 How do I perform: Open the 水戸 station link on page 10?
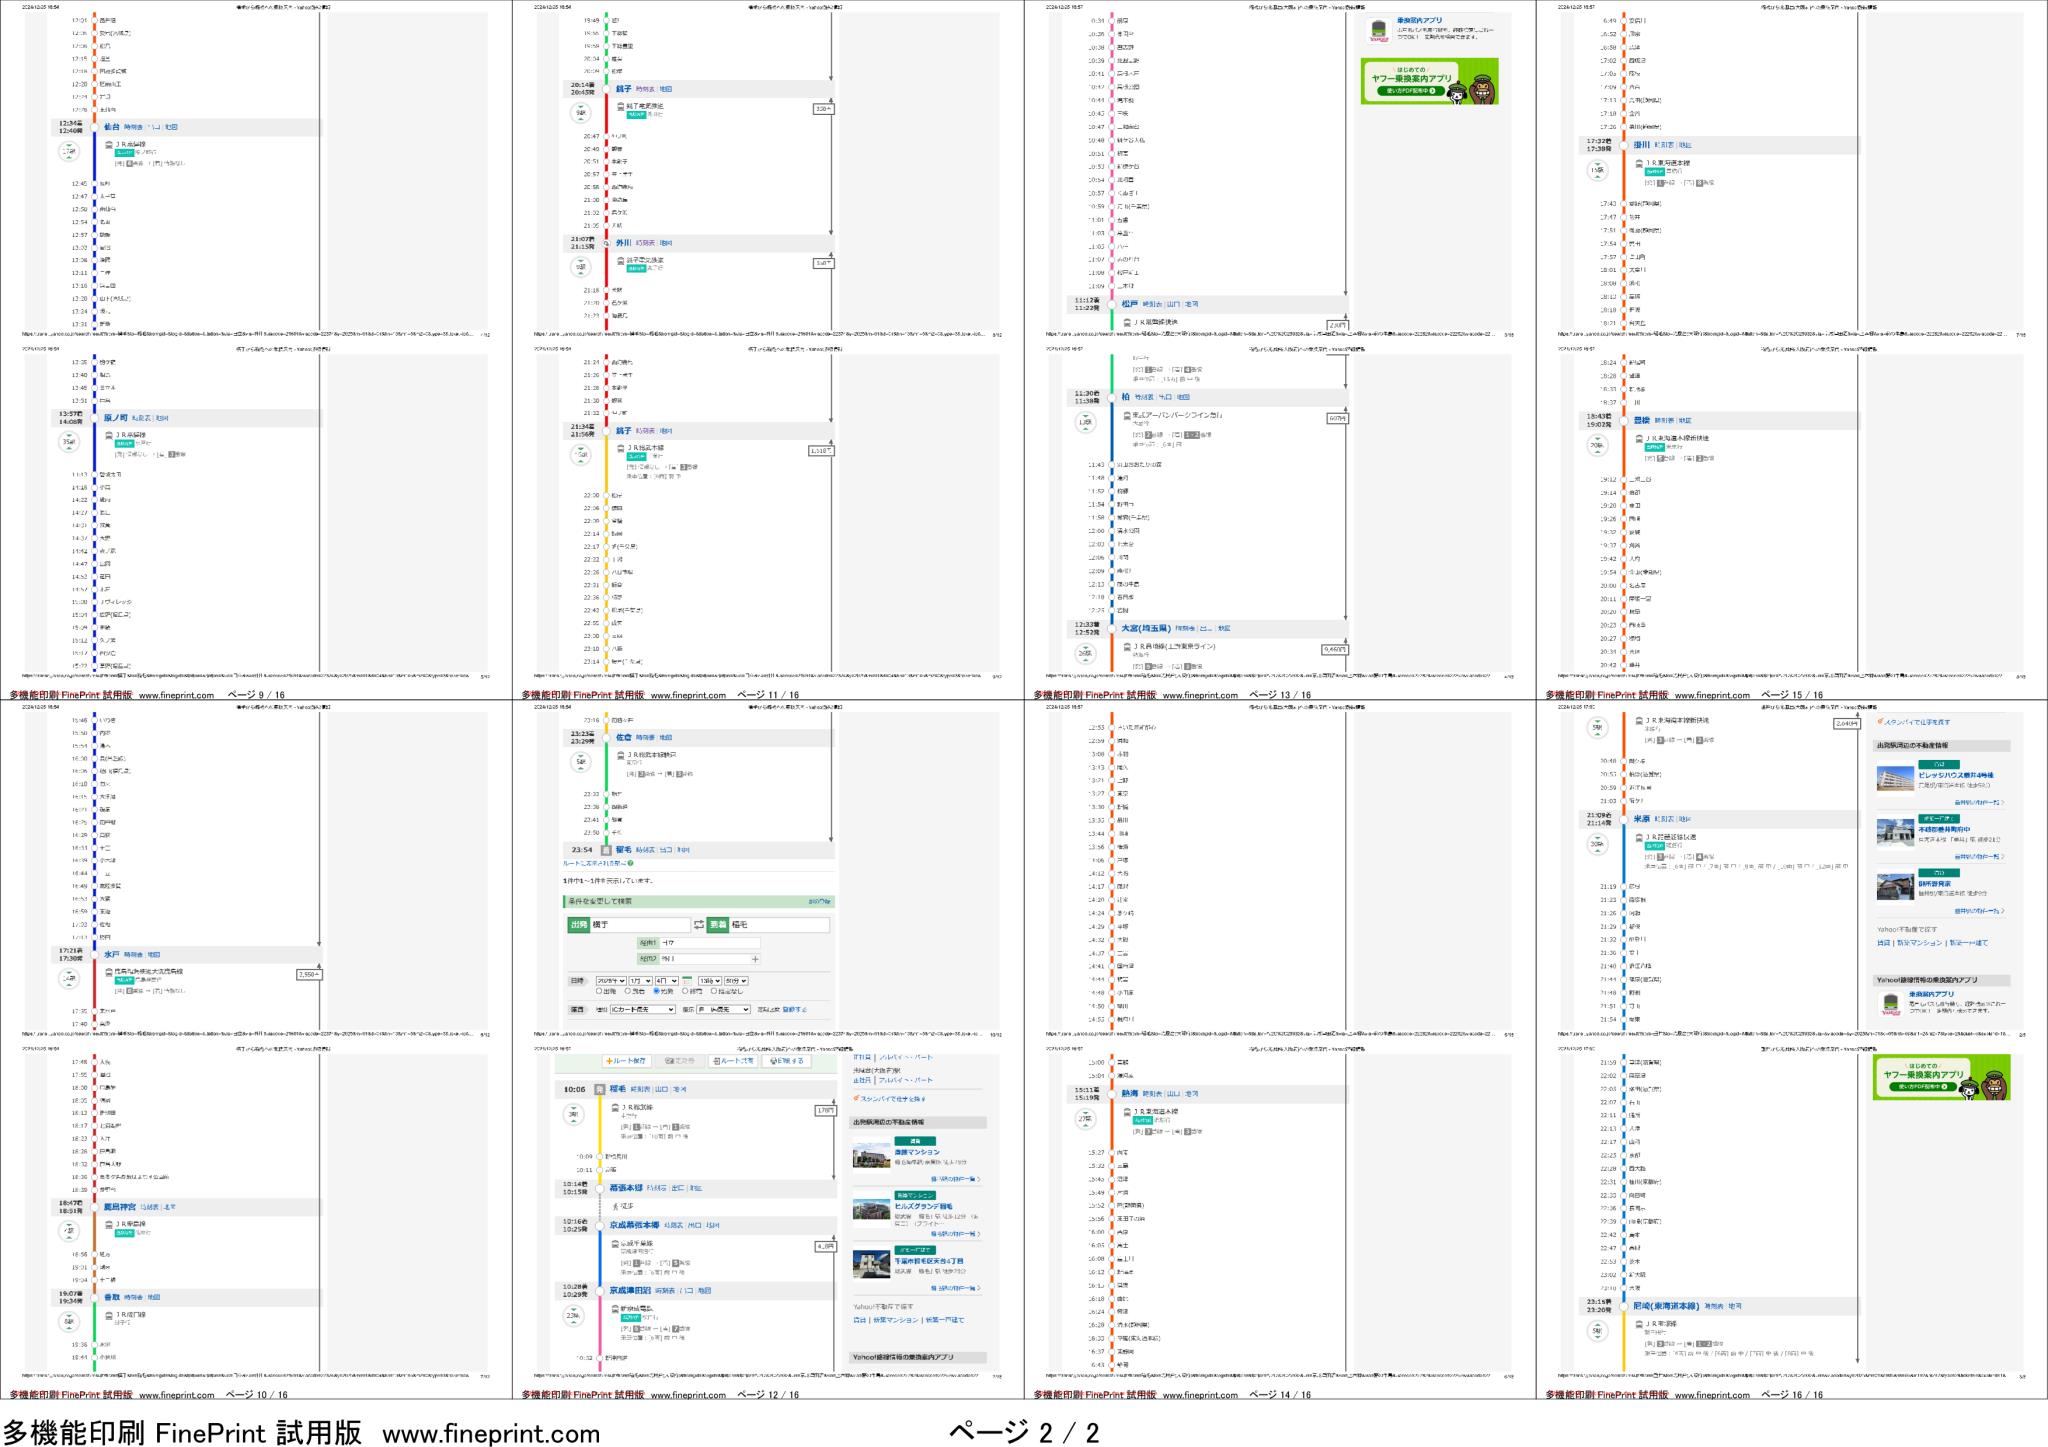[x=112, y=954]
